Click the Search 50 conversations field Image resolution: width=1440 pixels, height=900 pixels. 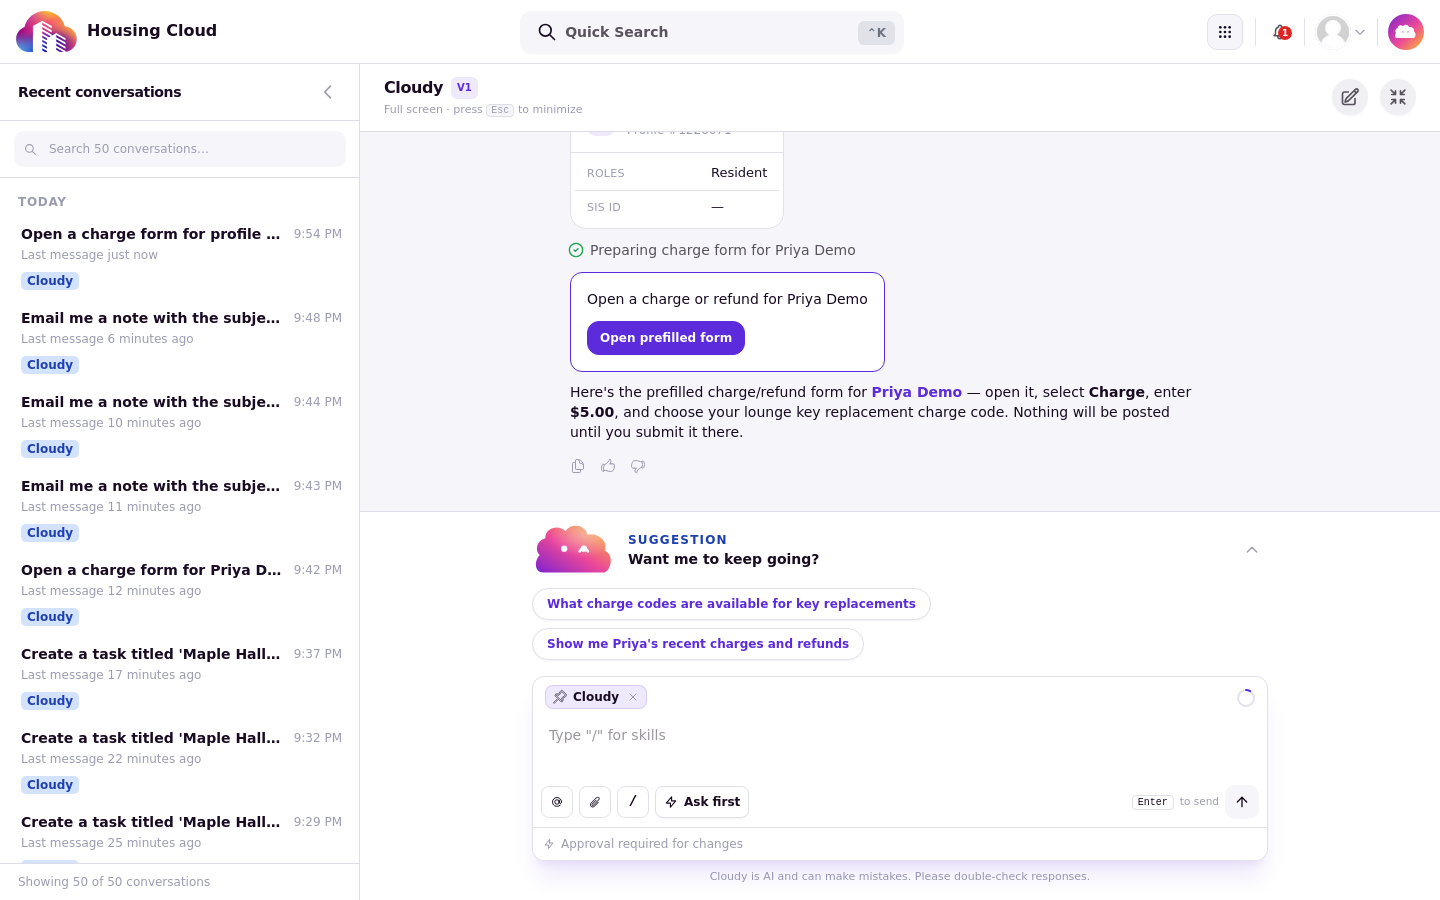pos(180,149)
